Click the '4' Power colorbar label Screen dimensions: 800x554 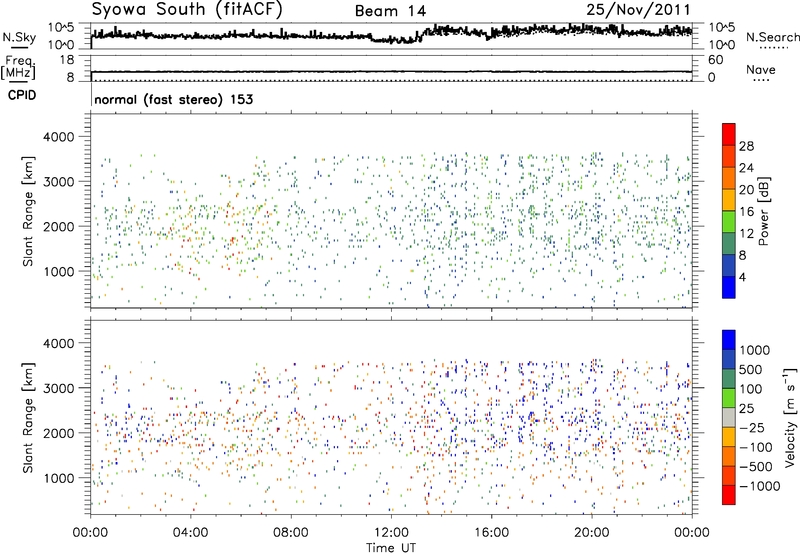pyautogui.click(x=742, y=277)
